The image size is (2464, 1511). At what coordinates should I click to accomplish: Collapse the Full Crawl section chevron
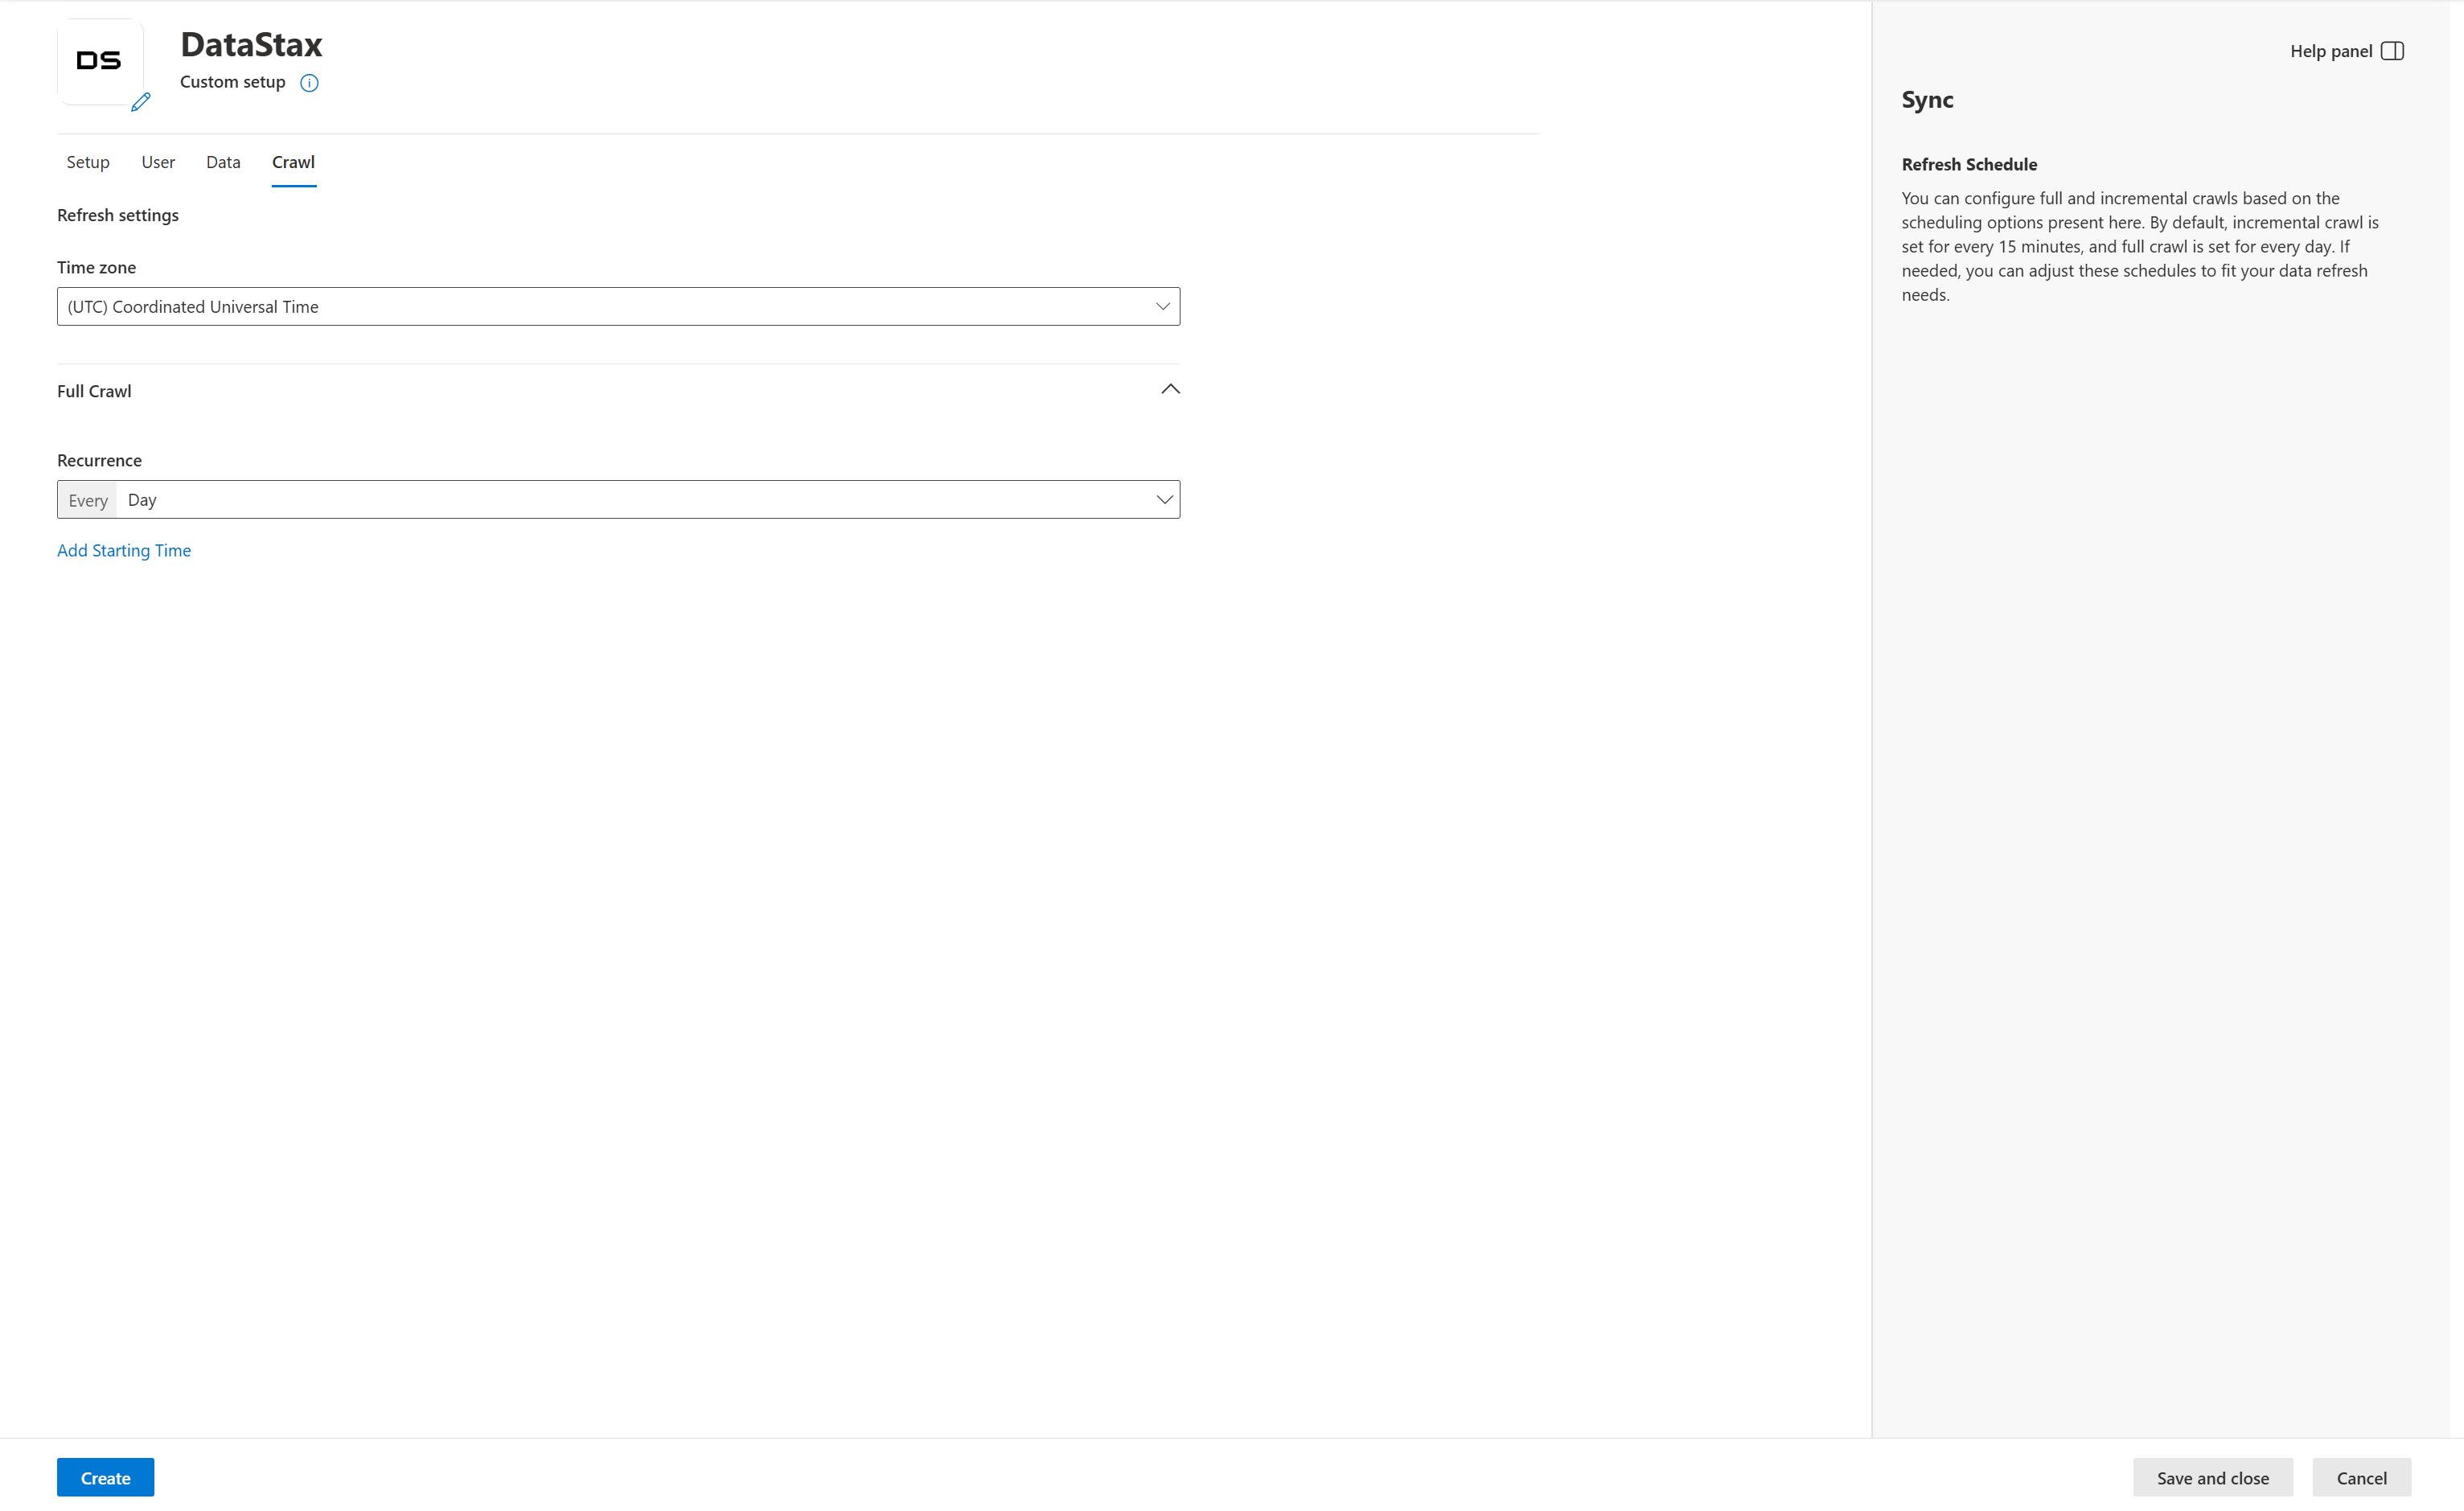(1170, 389)
